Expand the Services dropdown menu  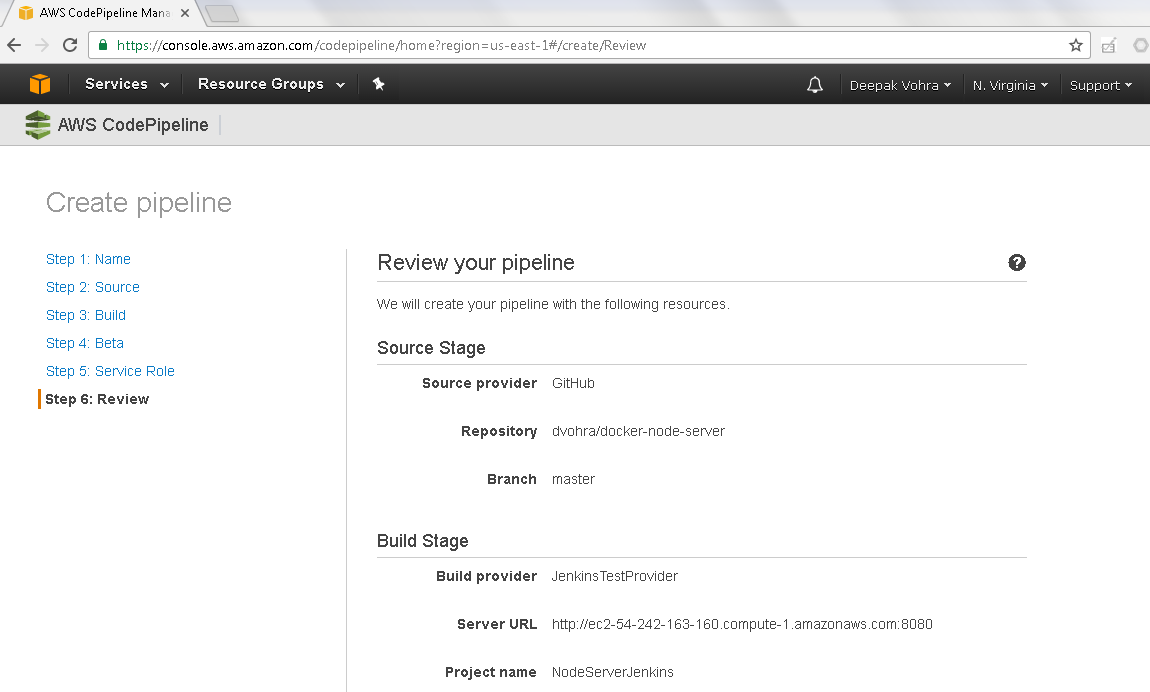coord(127,84)
